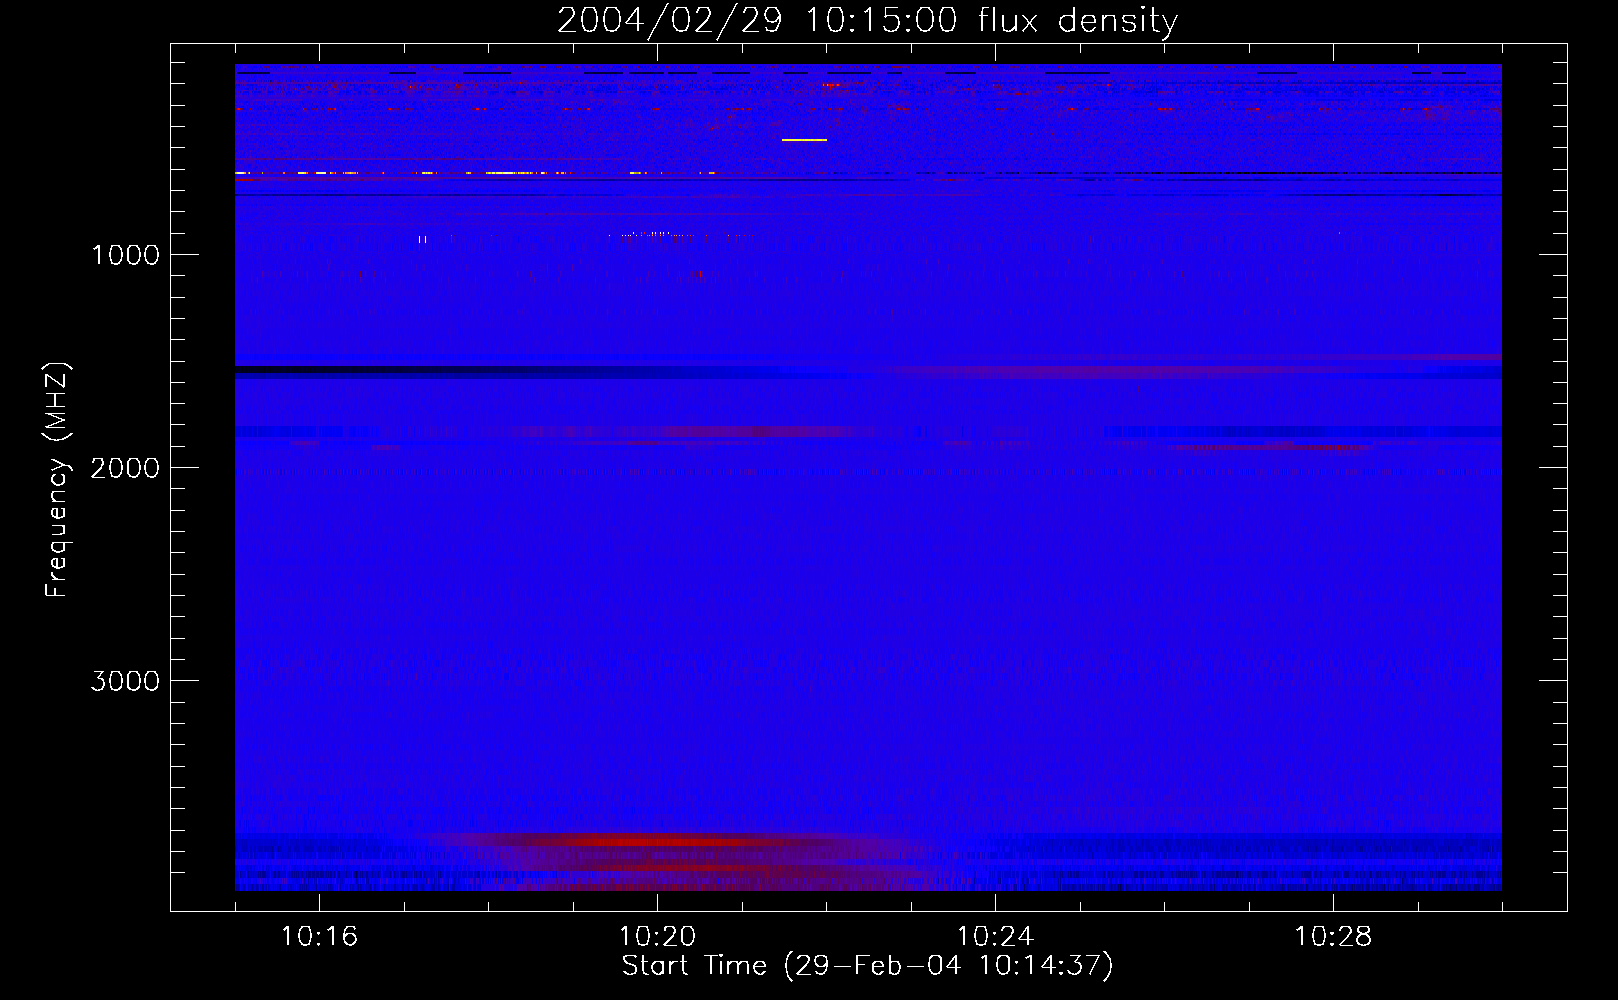Click the 10:28 time tick label
This screenshot has width=1618, height=1000.
[1333, 937]
